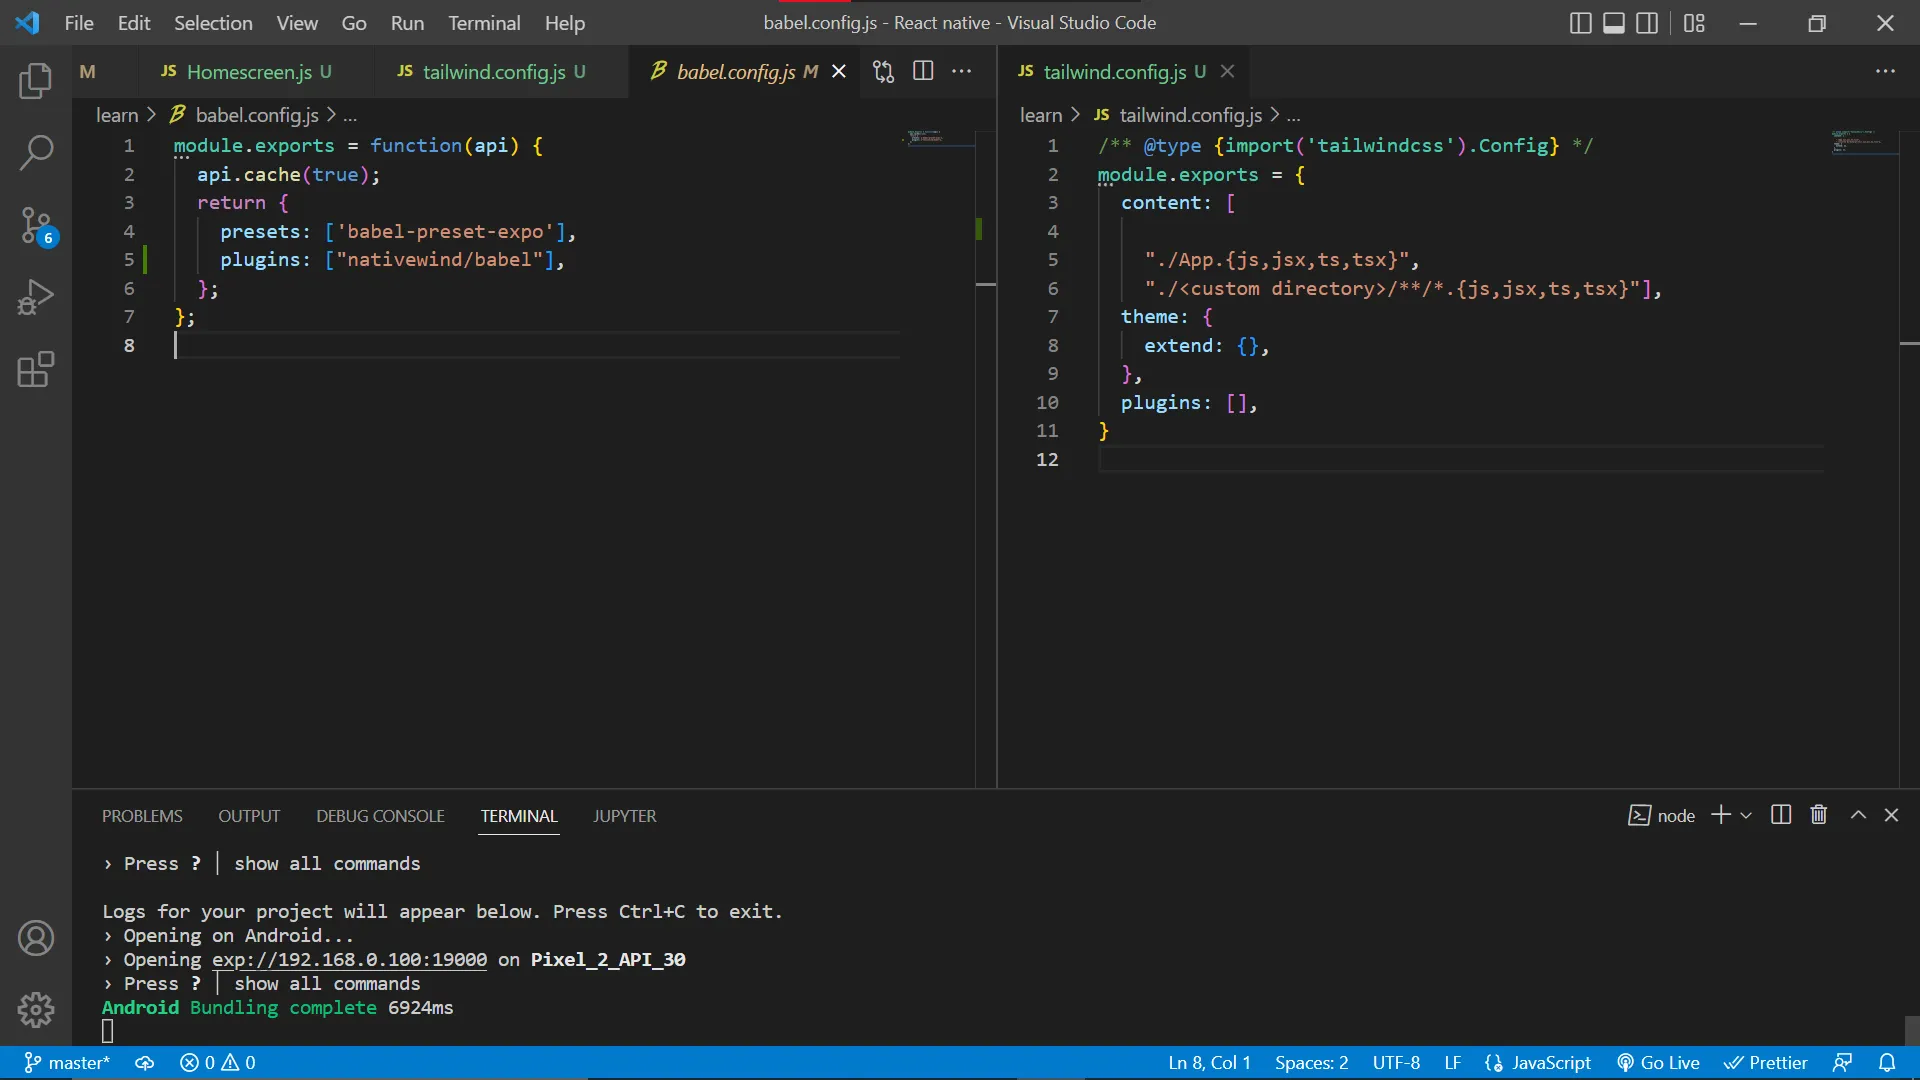Image resolution: width=1920 pixels, height=1080 pixels.
Task: Open the left editor's more actions ellipsis
Action: (x=961, y=71)
